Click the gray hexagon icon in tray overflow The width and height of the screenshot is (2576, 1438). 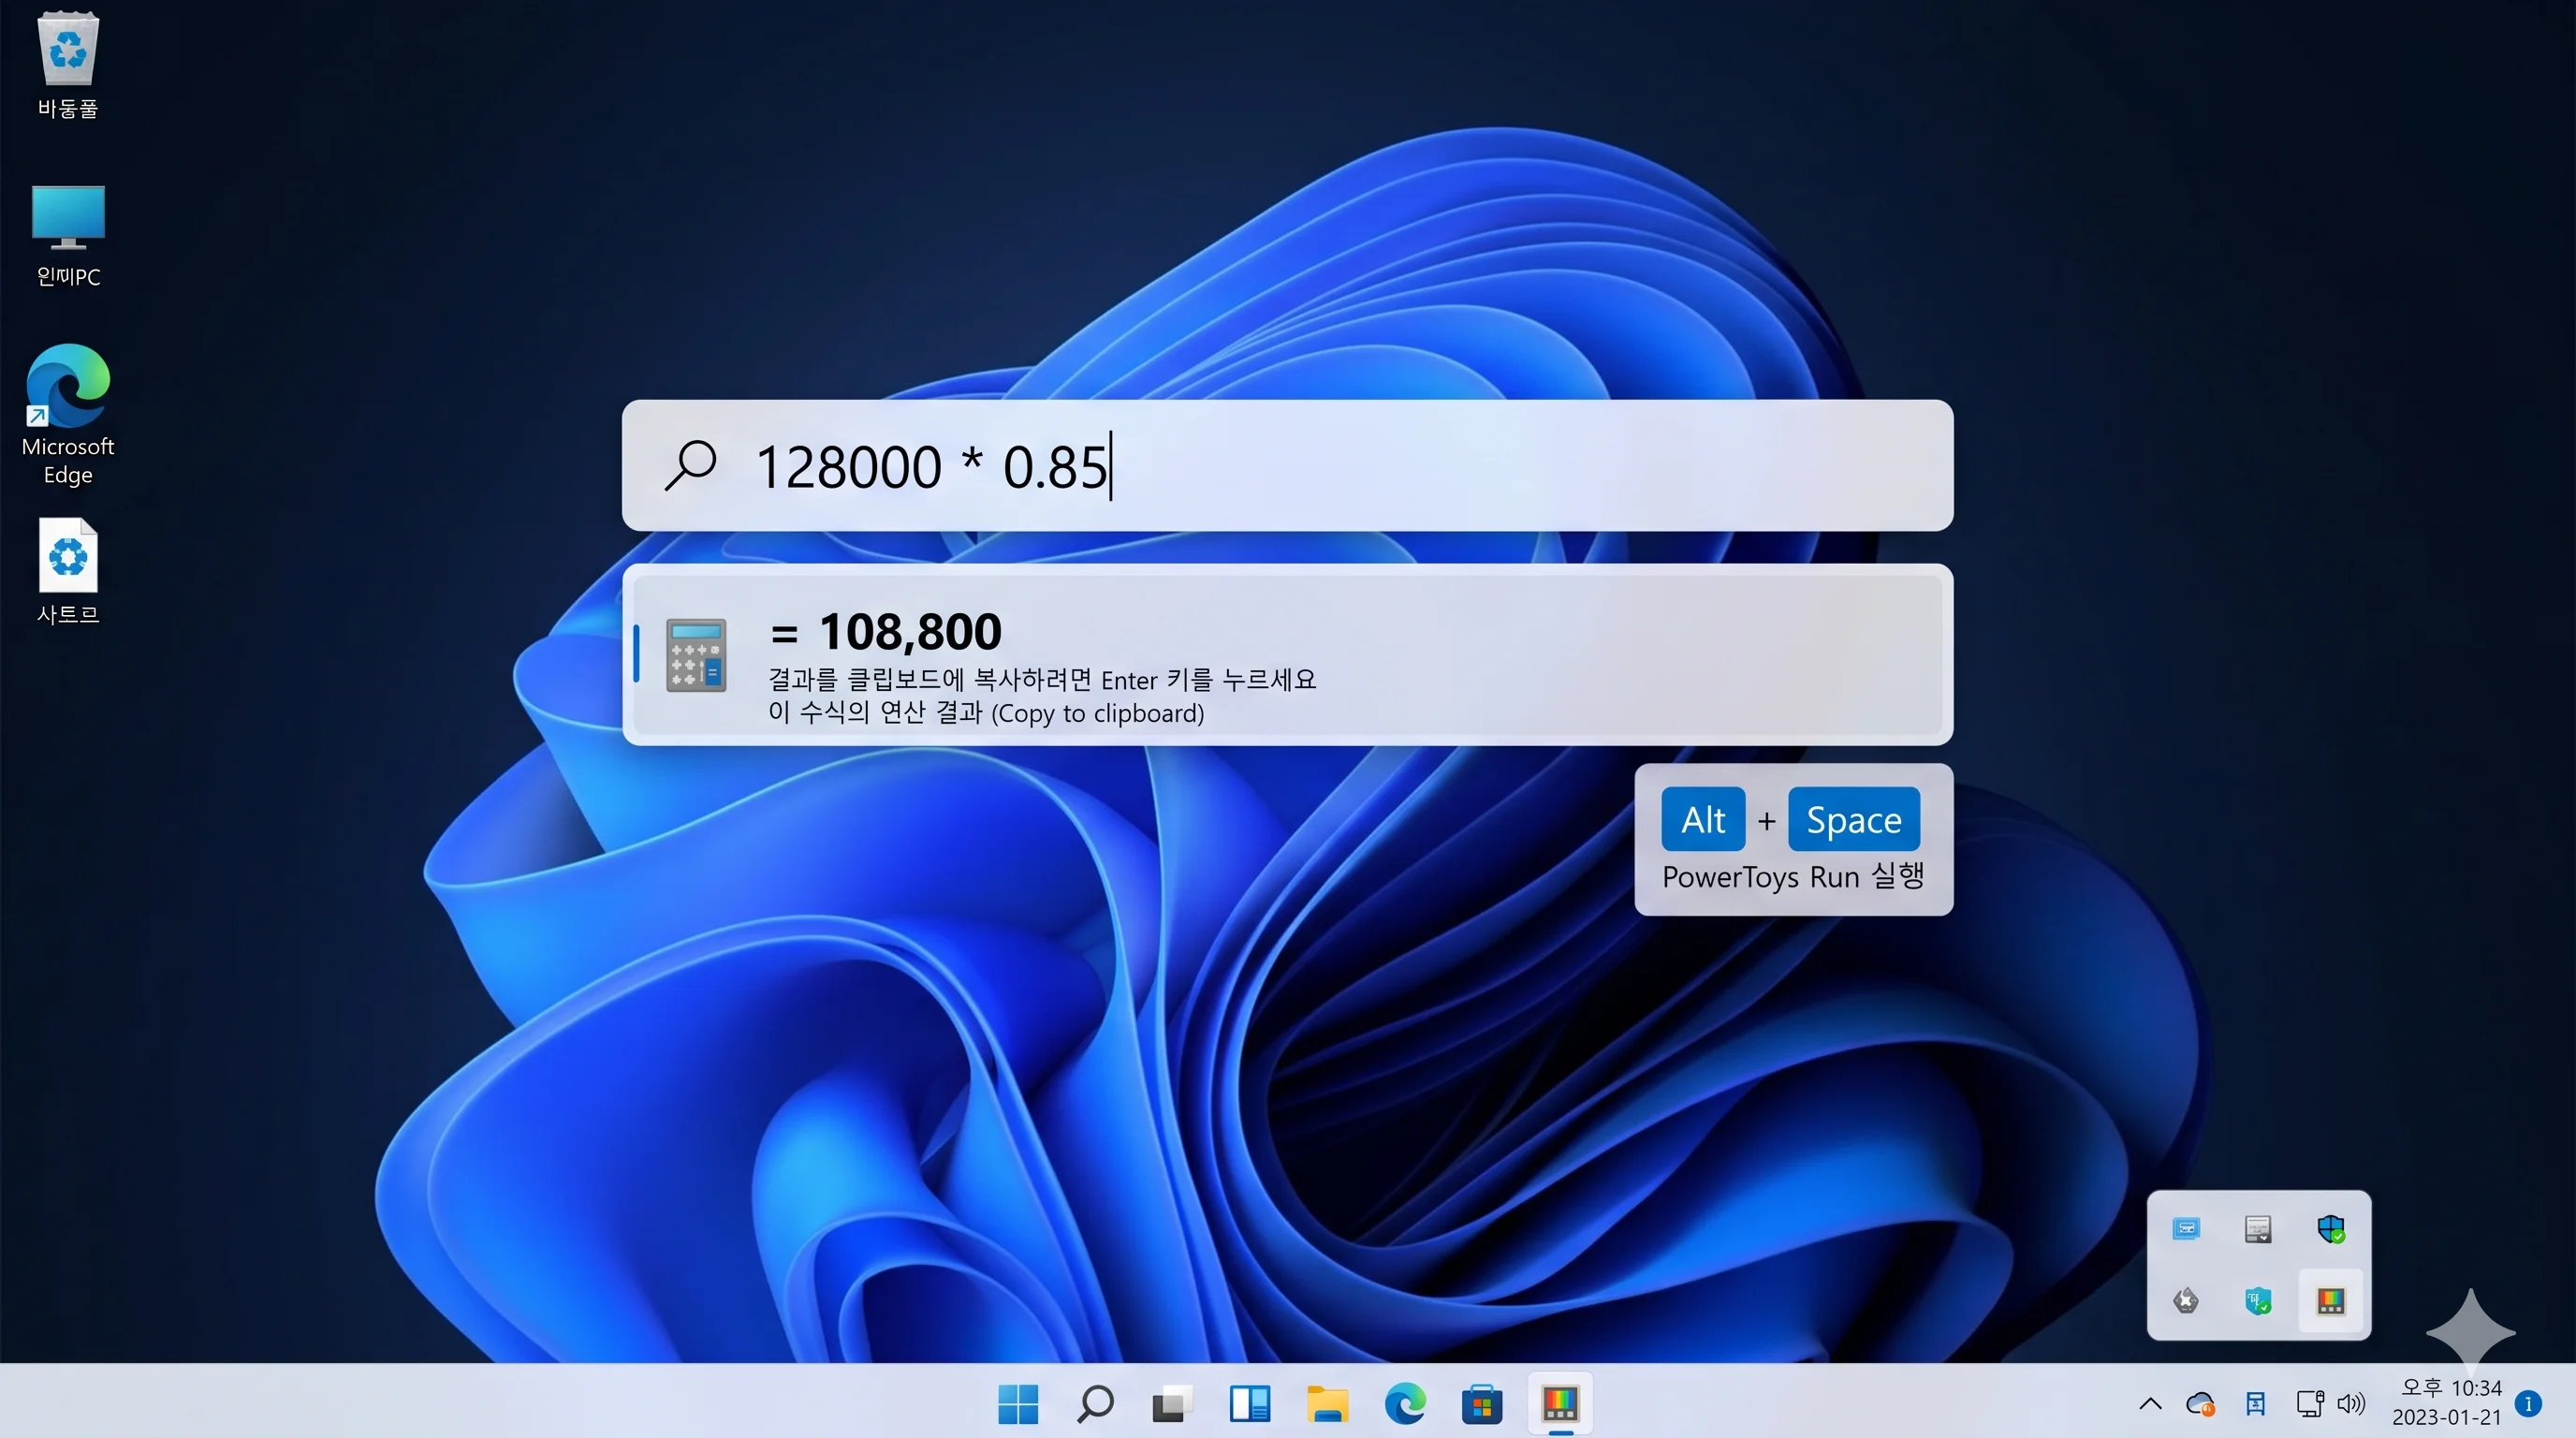click(2186, 1300)
